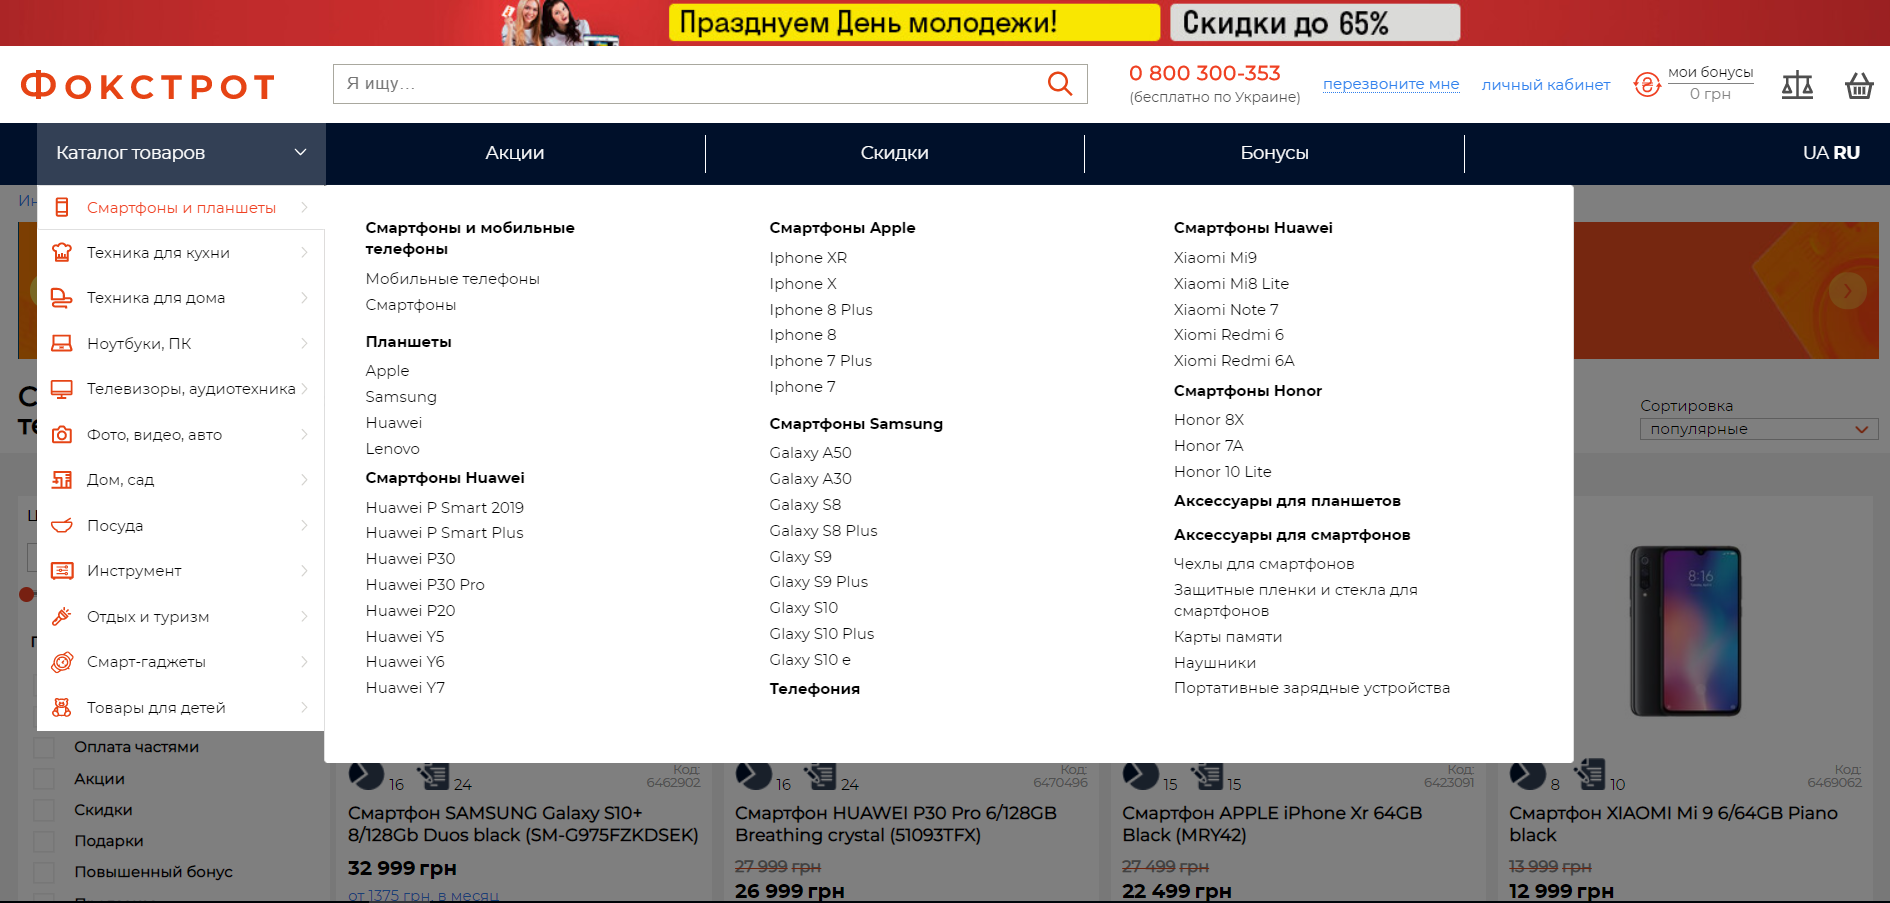Click the перезвоните мне link

(x=1391, y=84)
